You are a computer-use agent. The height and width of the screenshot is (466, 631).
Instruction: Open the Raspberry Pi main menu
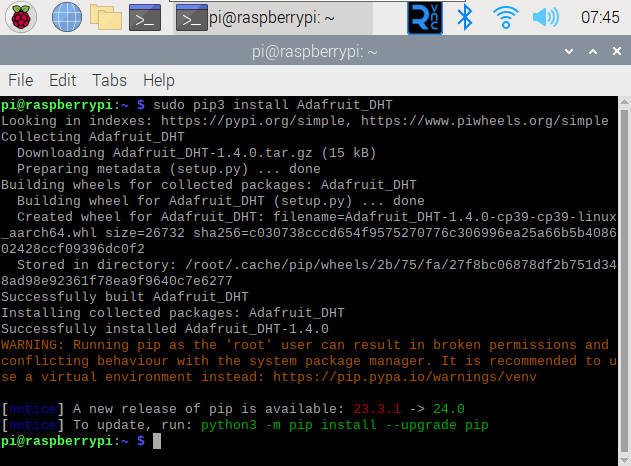(x=21, y=17)
